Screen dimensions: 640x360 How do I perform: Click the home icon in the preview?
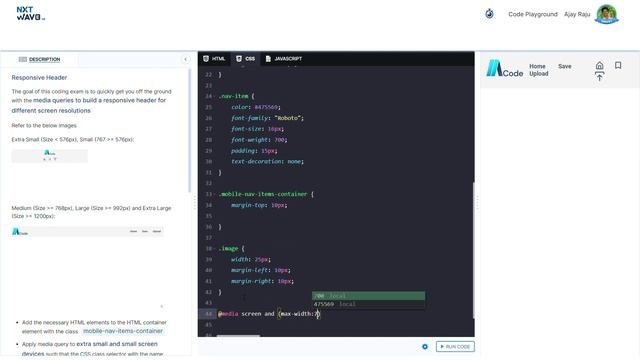(x=599, y=65)
